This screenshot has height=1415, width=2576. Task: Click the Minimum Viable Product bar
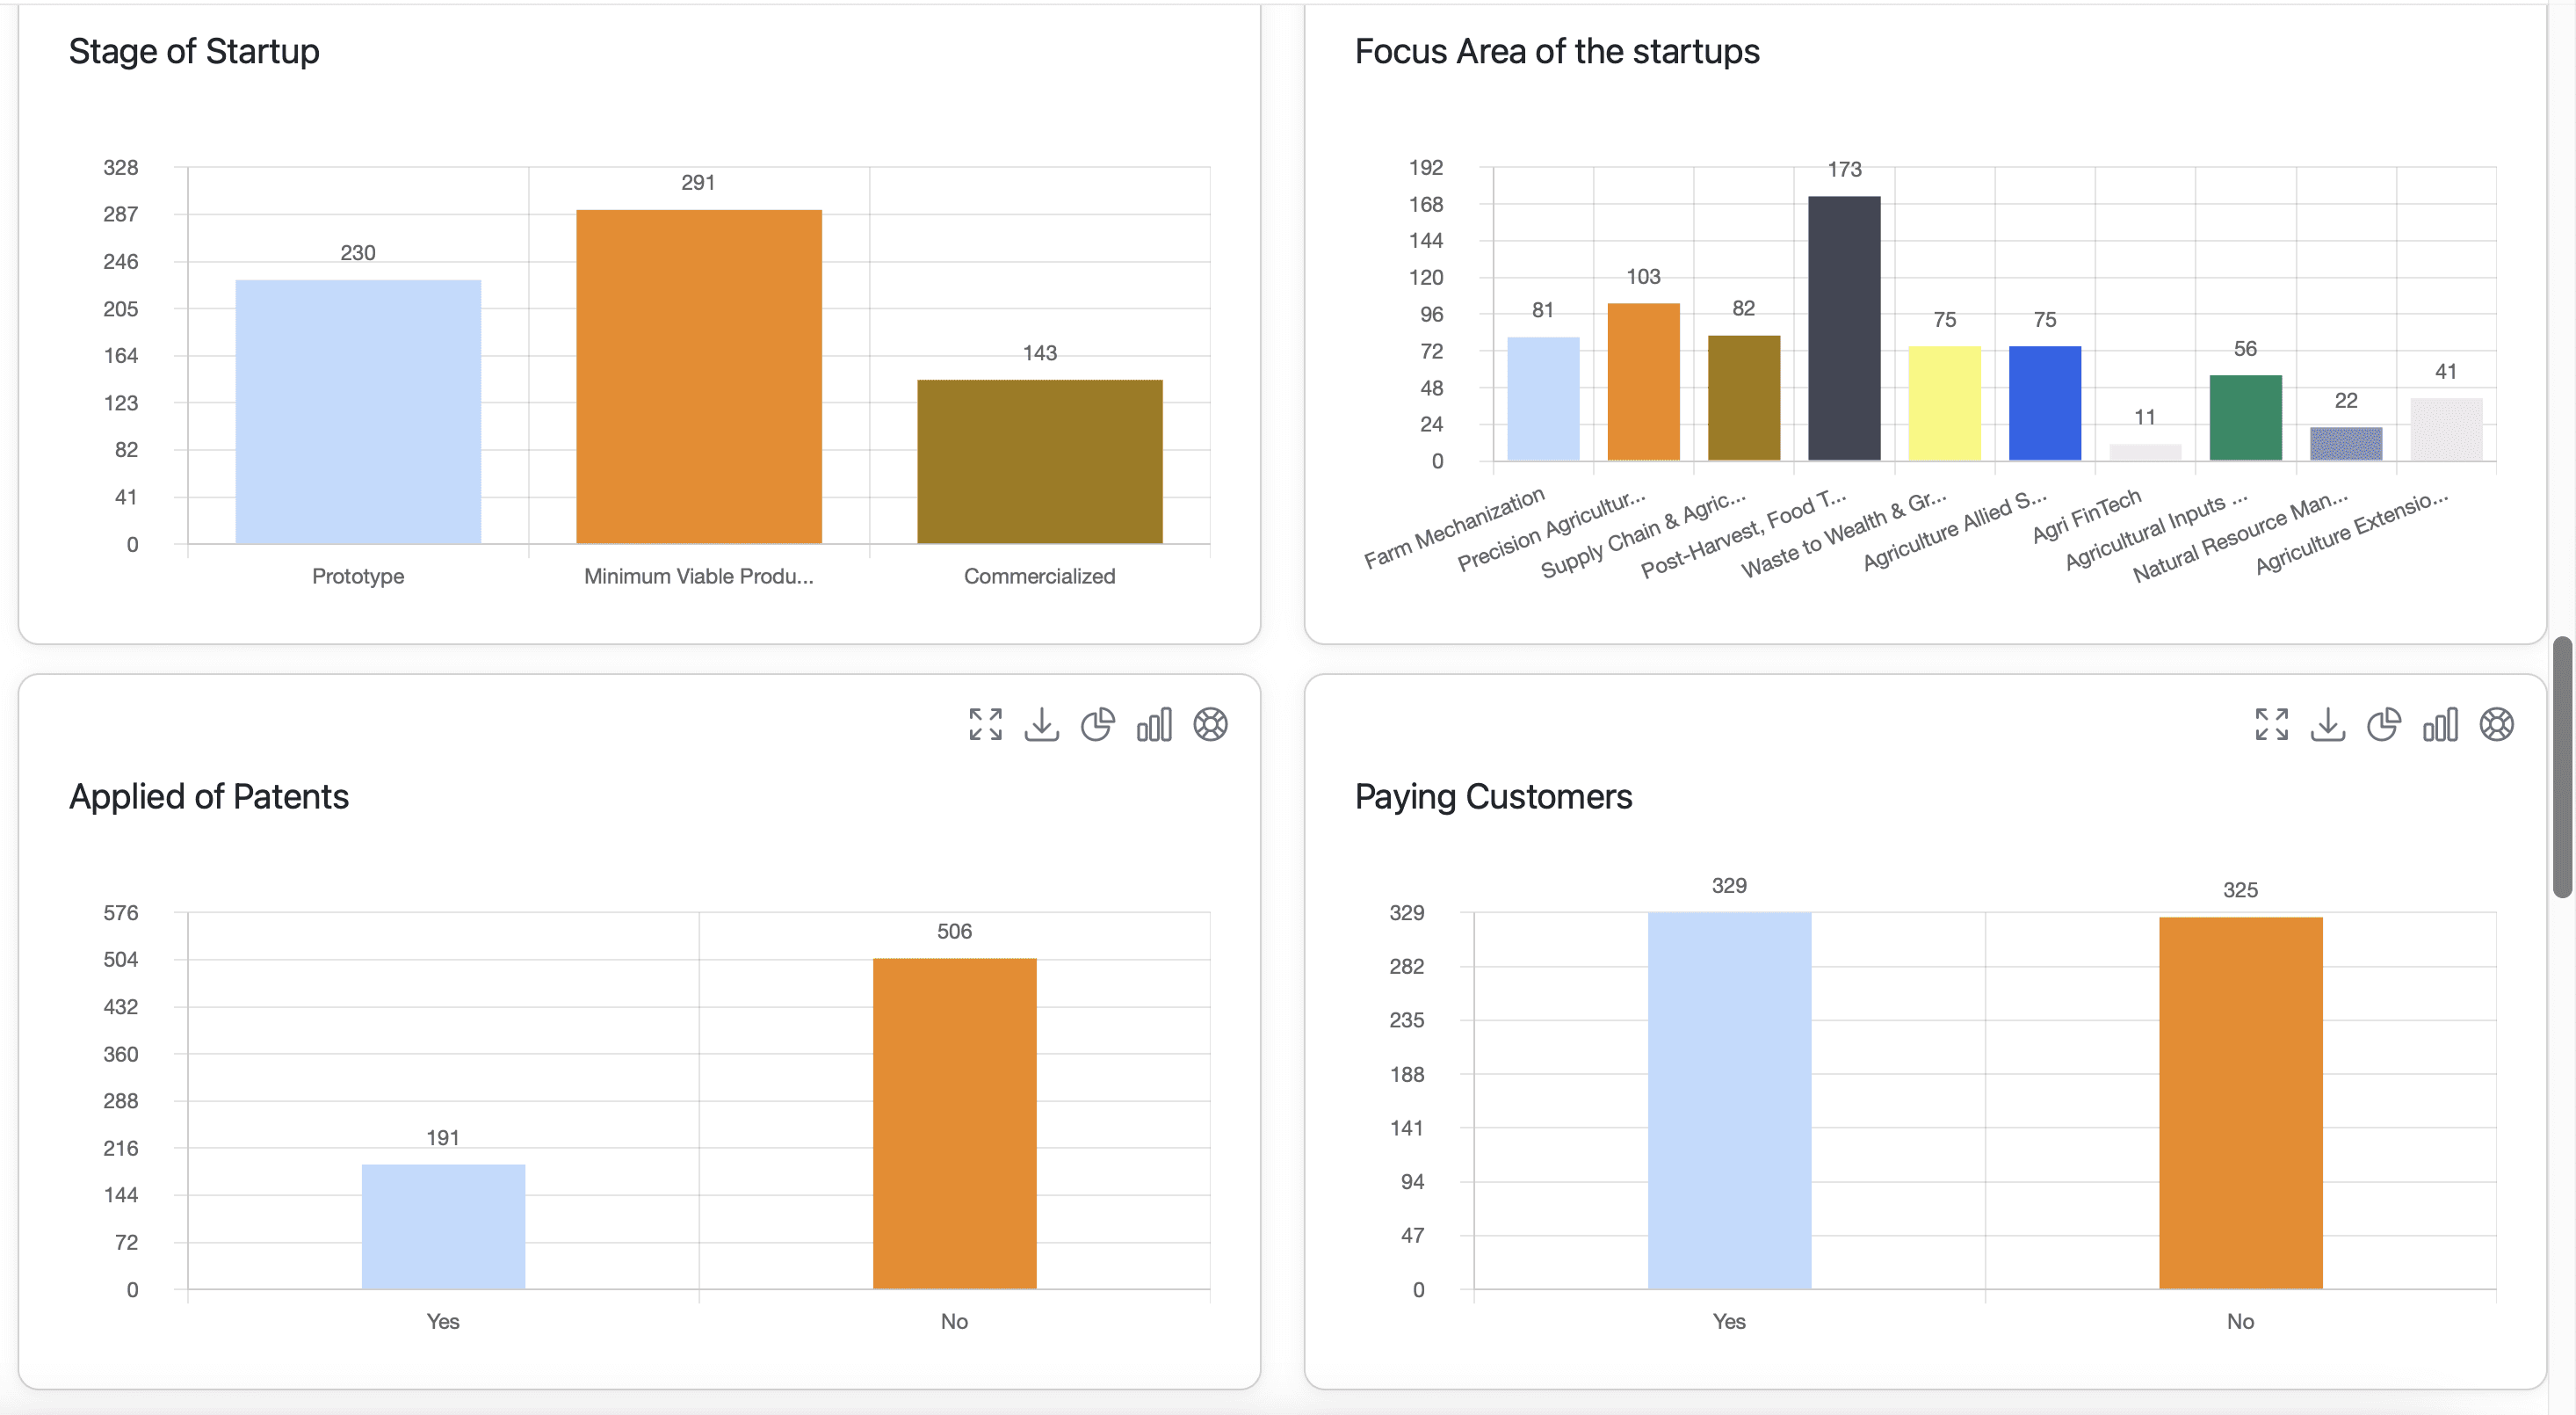698,377
